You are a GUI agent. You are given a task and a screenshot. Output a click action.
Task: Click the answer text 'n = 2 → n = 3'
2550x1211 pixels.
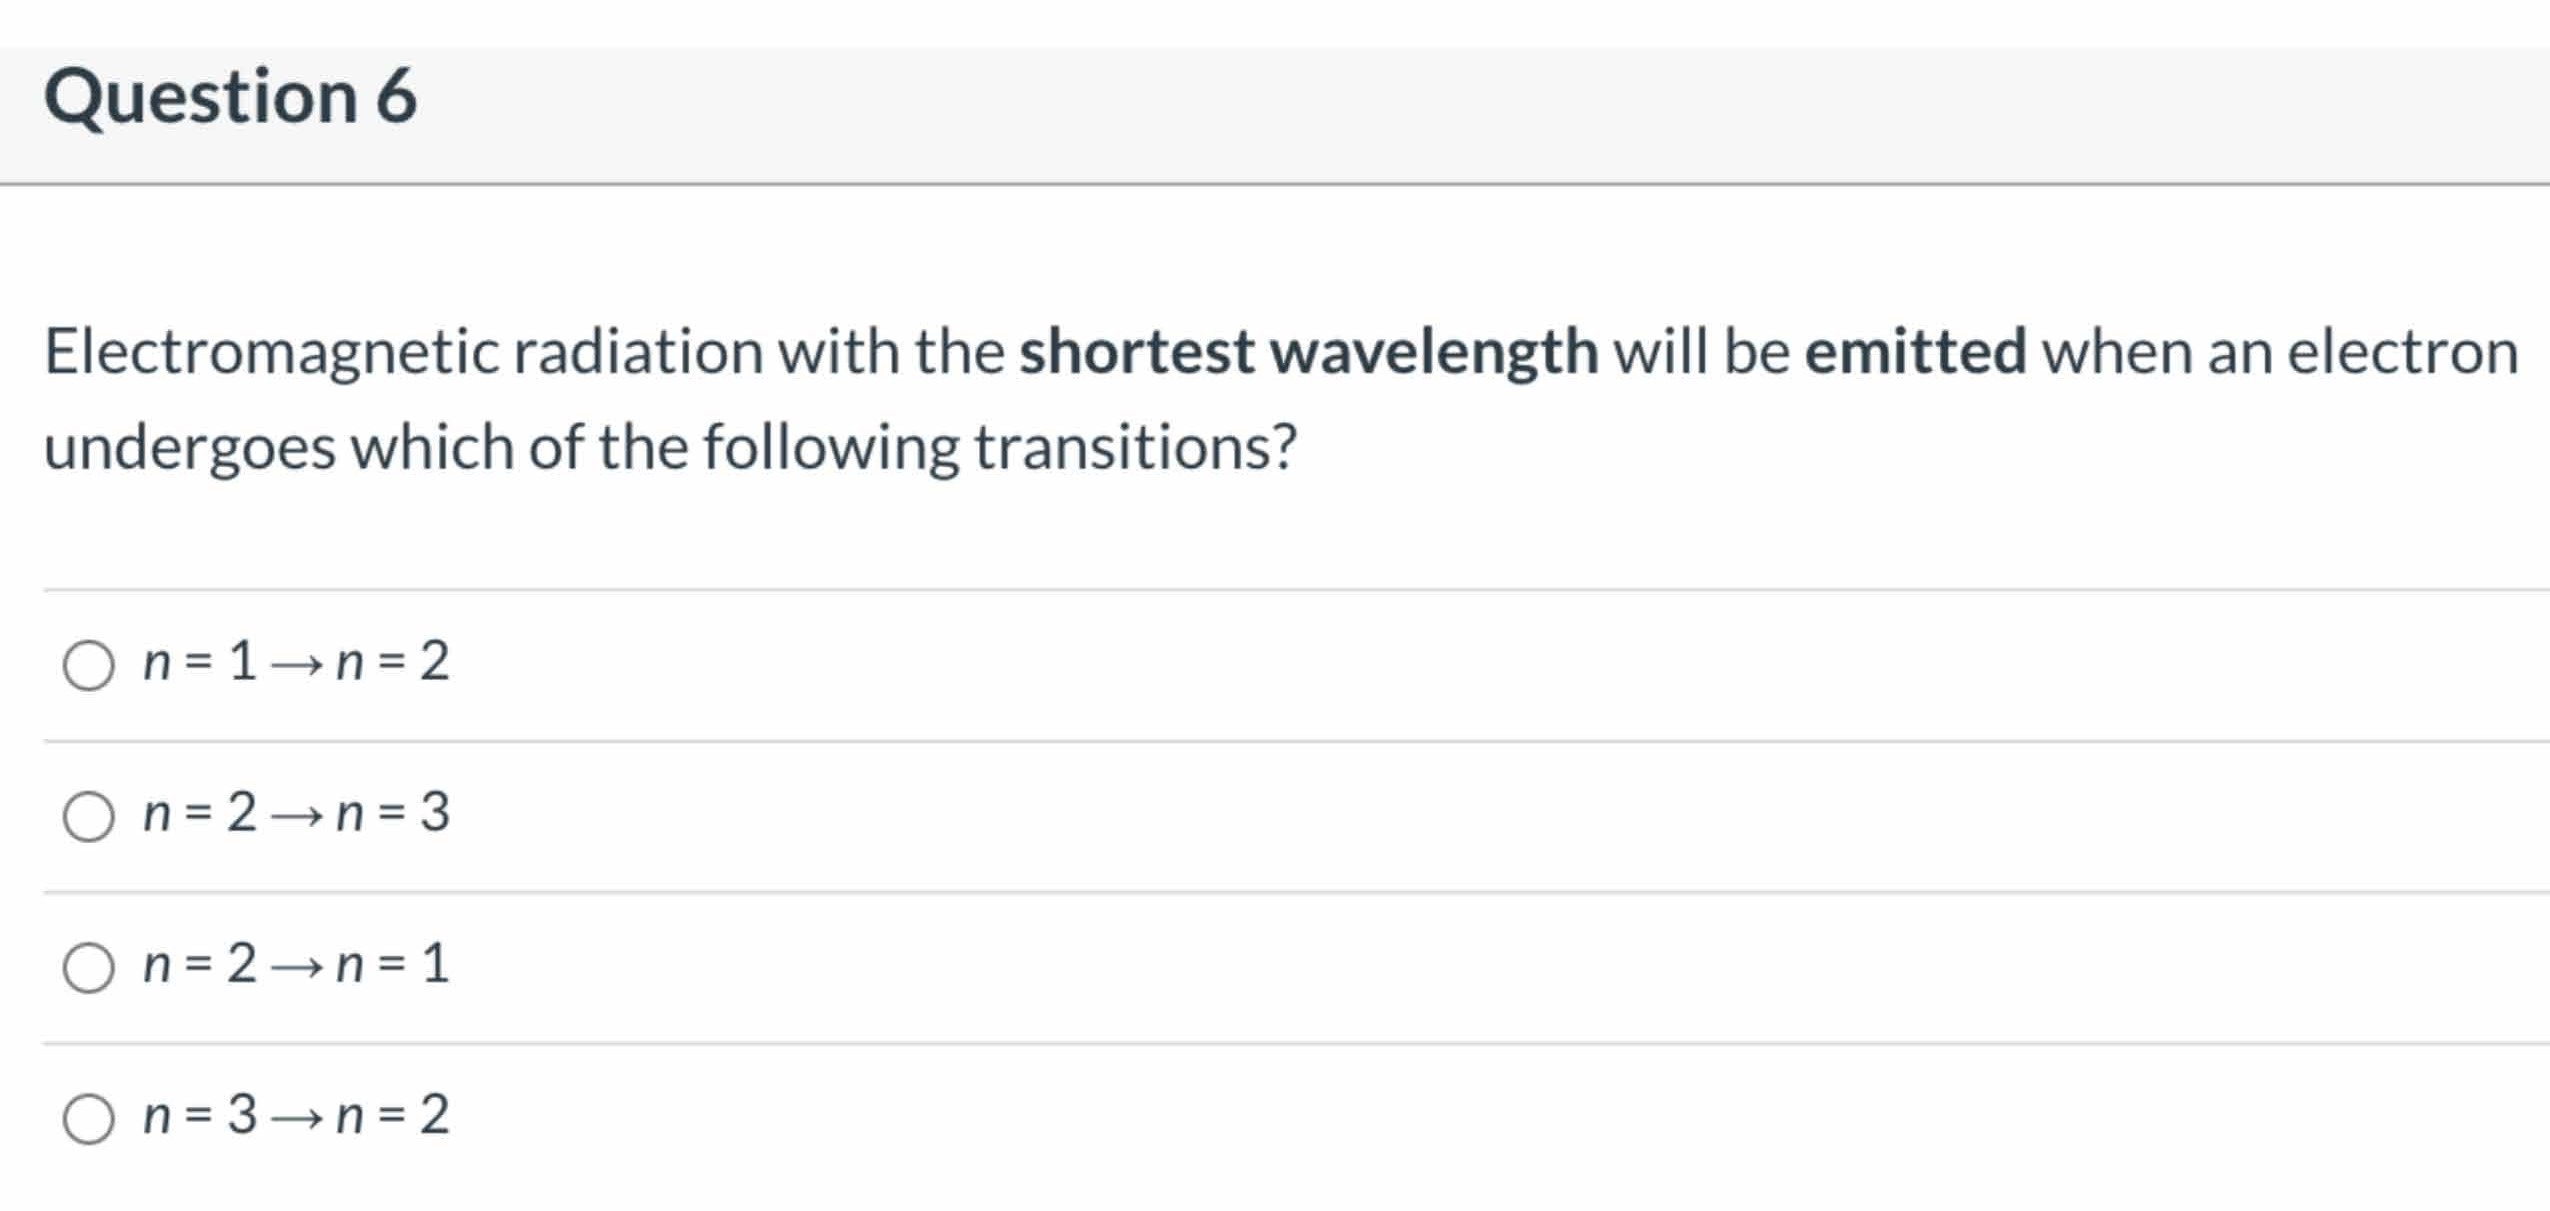(296, 812)
